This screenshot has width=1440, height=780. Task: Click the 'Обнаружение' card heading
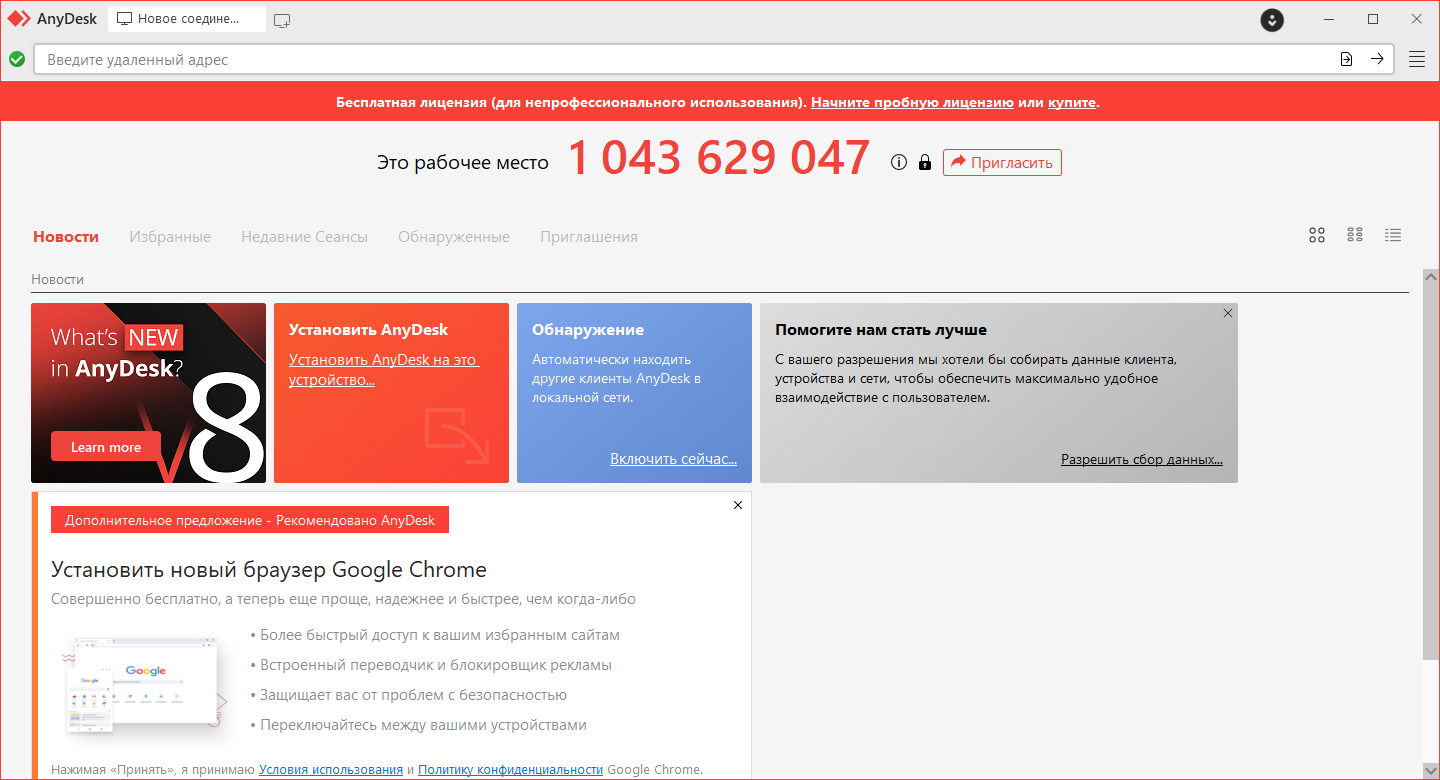(x=588, y=329)
